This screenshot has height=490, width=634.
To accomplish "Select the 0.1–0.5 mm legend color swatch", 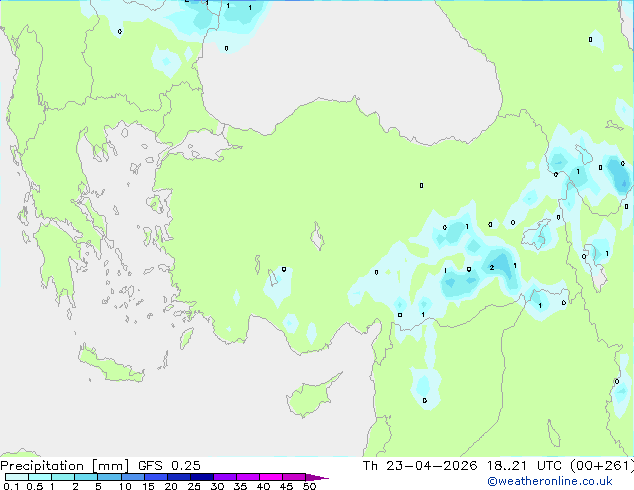I will [x=17, y=477].
